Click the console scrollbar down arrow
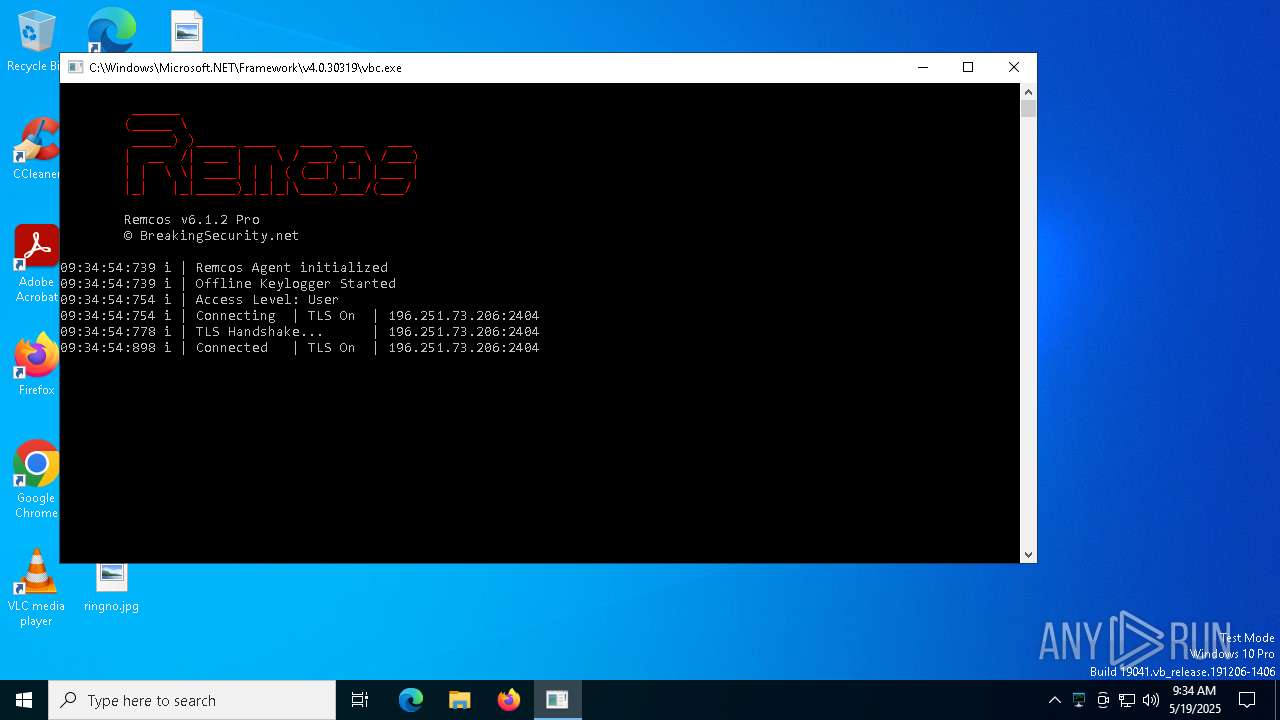The width and height of the screenshot is (1280, 720). pos(1028,554)
